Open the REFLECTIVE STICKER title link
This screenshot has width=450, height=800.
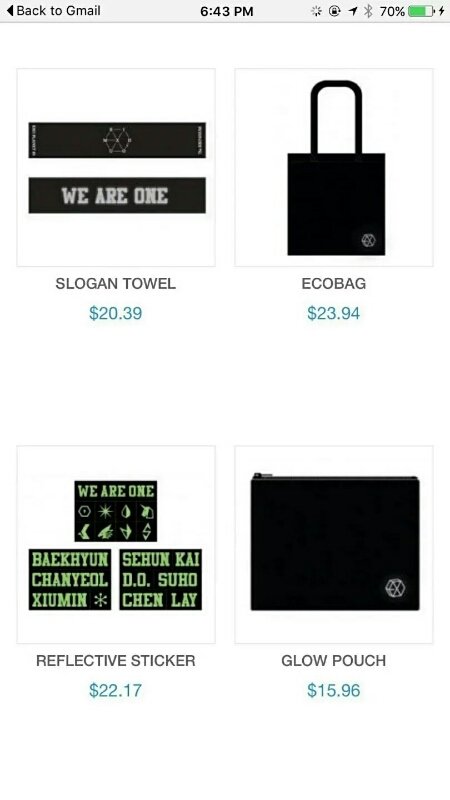coord(116,661)
